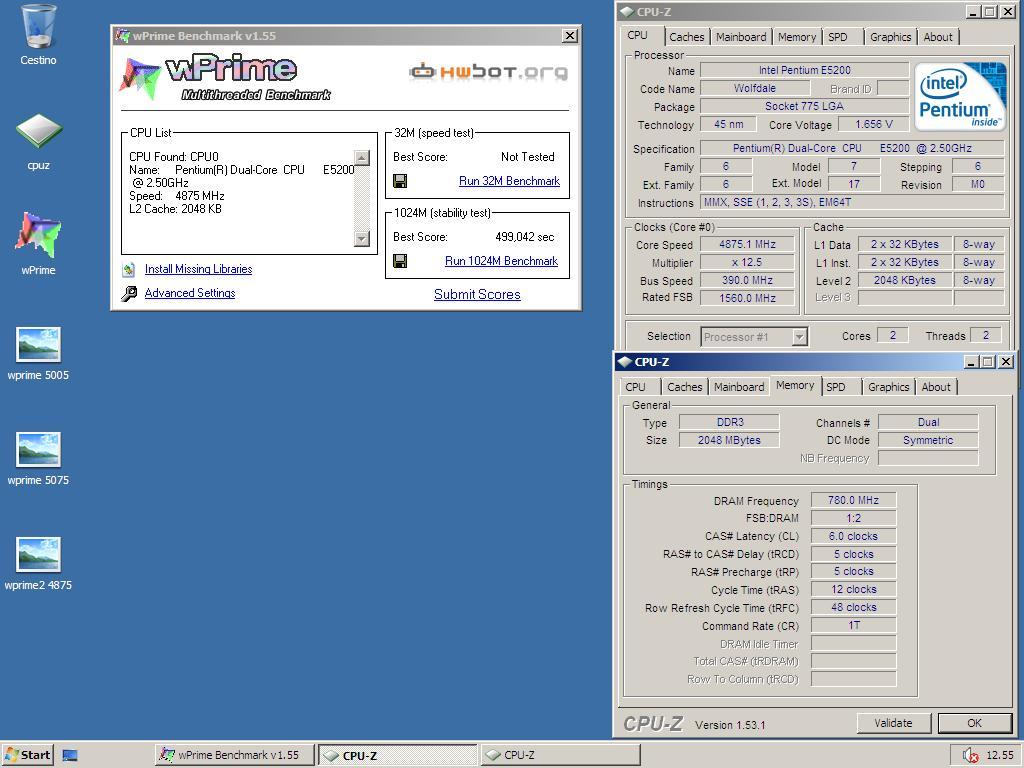The width and height of the screenshot is (1024, 768).
Task: Click the Run 1024M Benchmark link
Action: pyautogui.click(x=502, y=261)
